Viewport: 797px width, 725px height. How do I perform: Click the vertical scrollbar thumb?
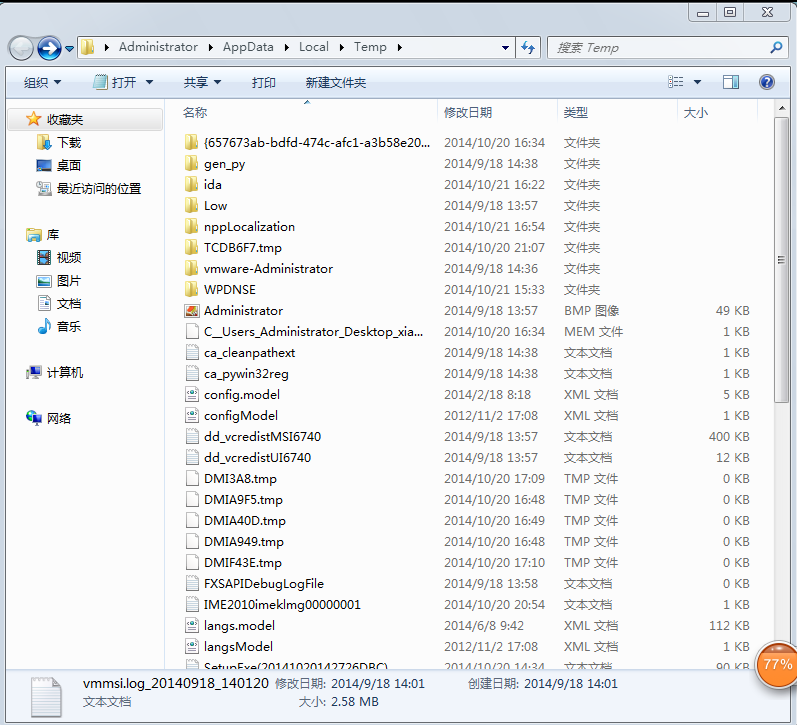[x=782, y=260]
